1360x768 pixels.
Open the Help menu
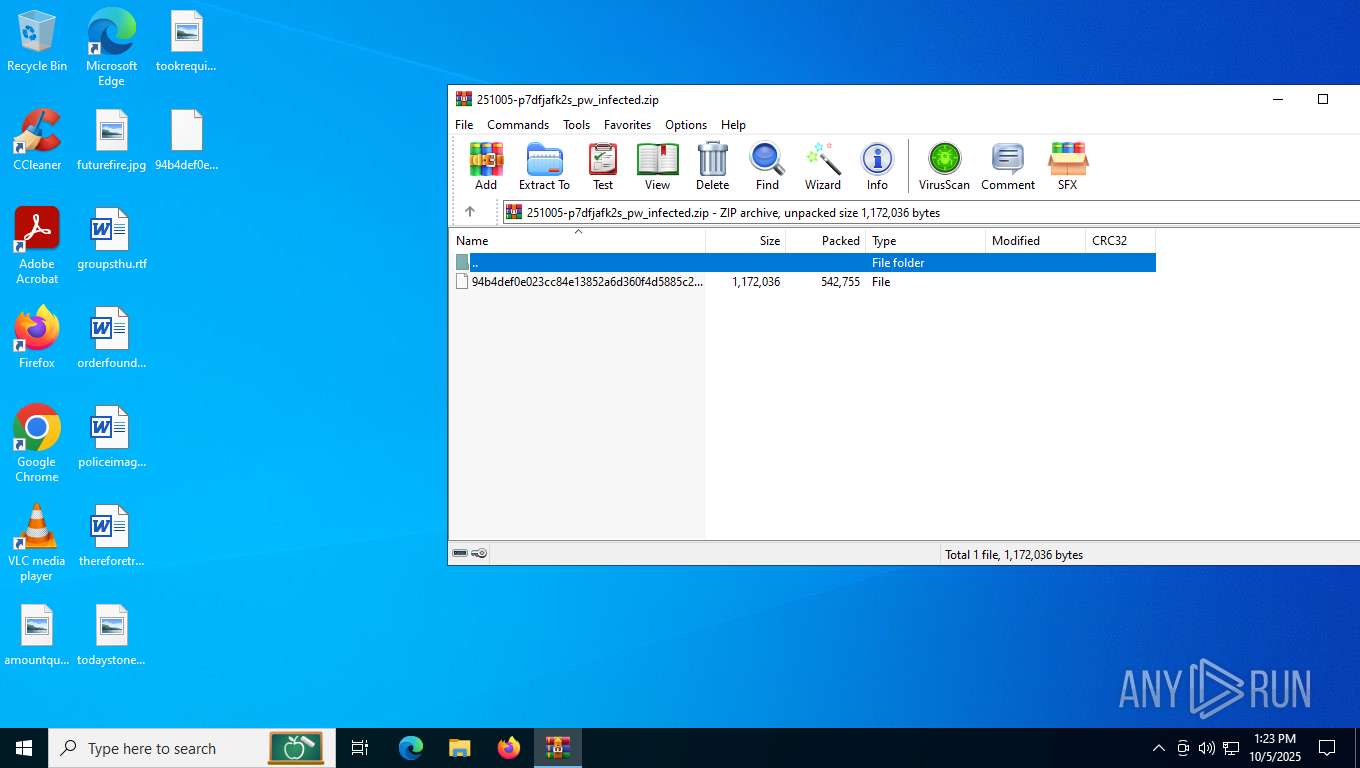click(x=733, y=124)
